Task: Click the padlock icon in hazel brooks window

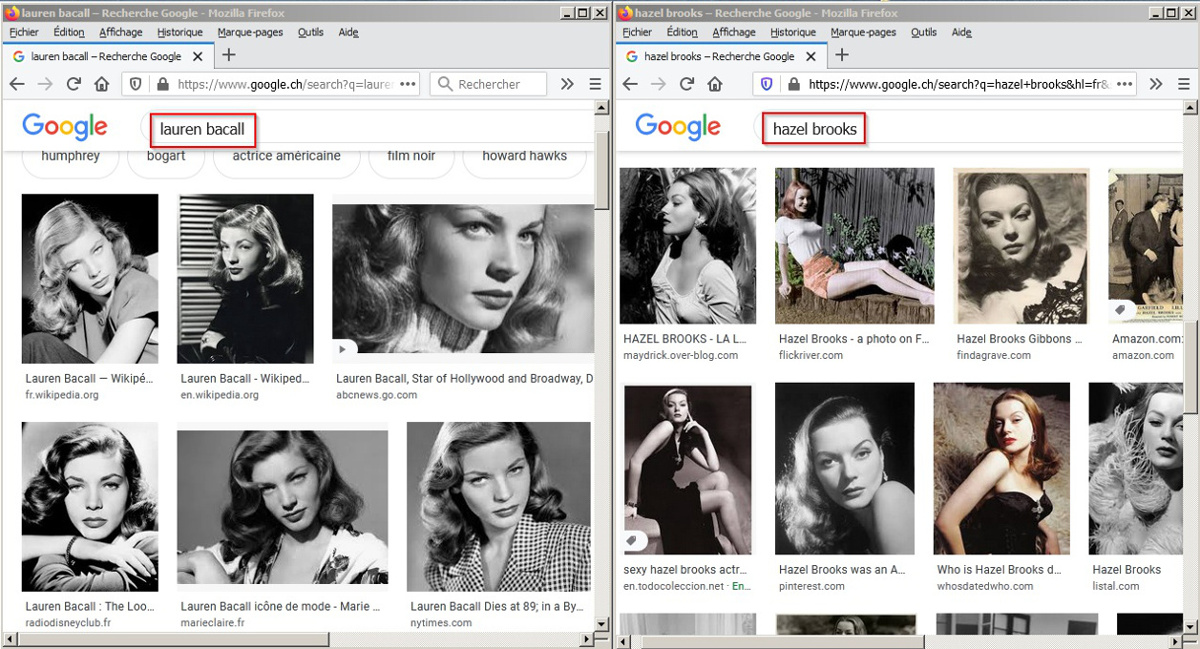Action: coord(793,84)
